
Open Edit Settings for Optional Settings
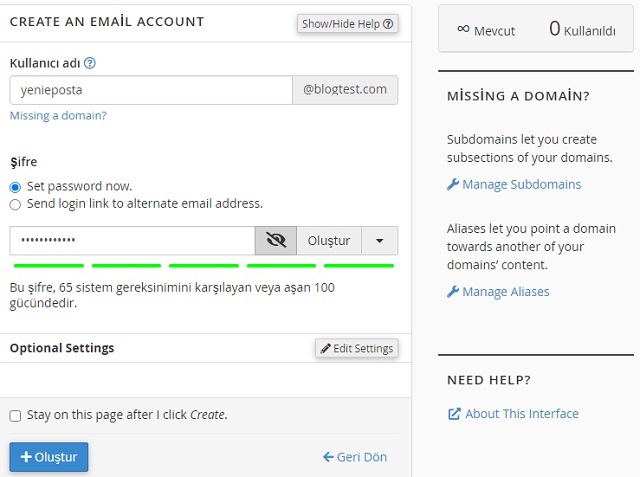pos(357,348)
